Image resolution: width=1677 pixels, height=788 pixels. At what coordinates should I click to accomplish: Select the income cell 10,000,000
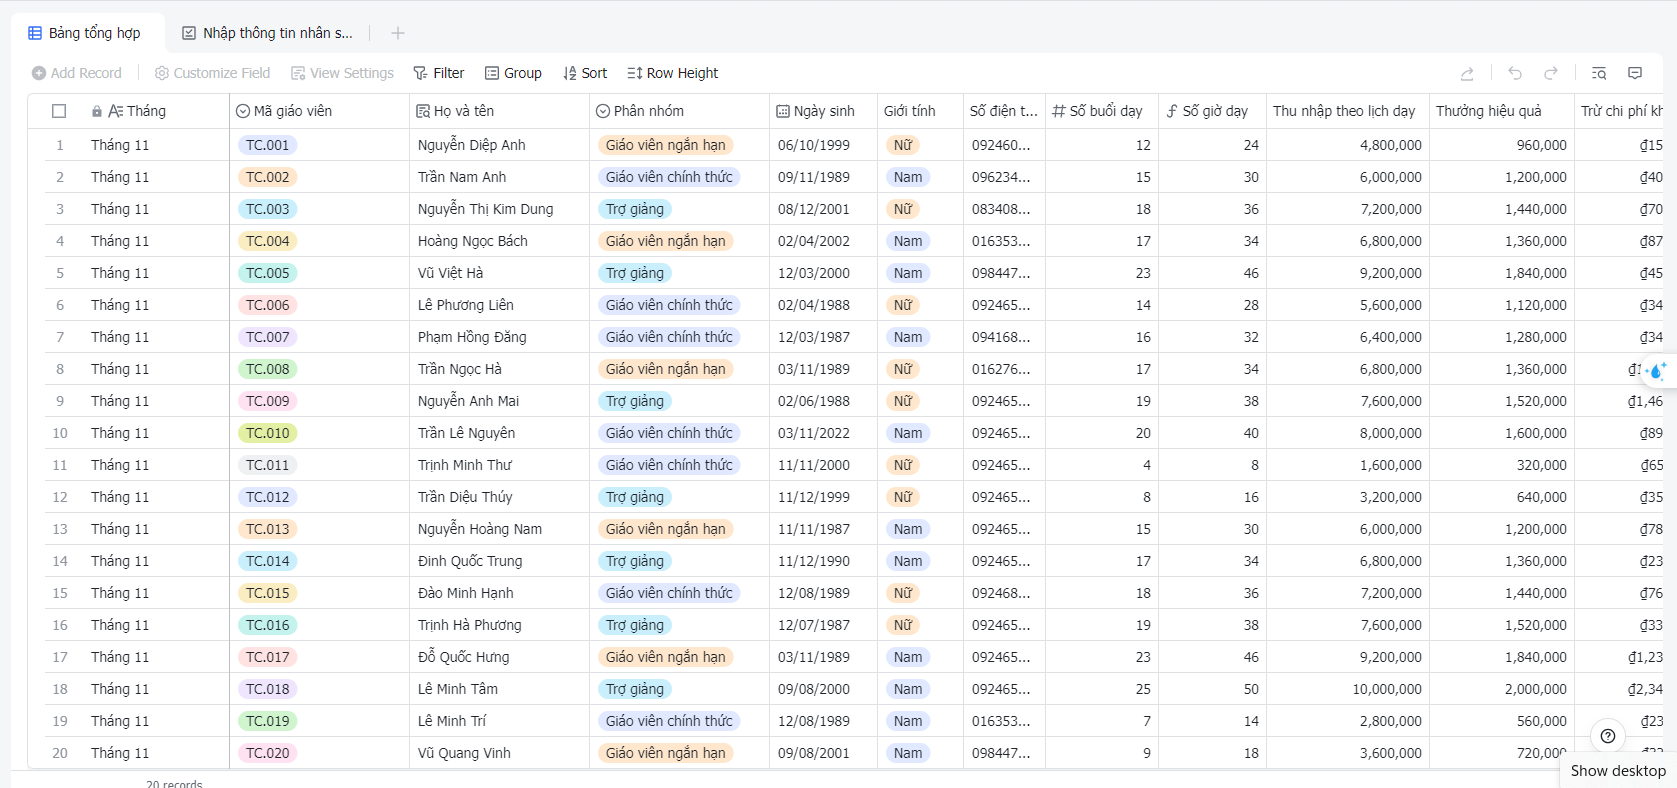pyautogui.click(x=1347, y=689)
